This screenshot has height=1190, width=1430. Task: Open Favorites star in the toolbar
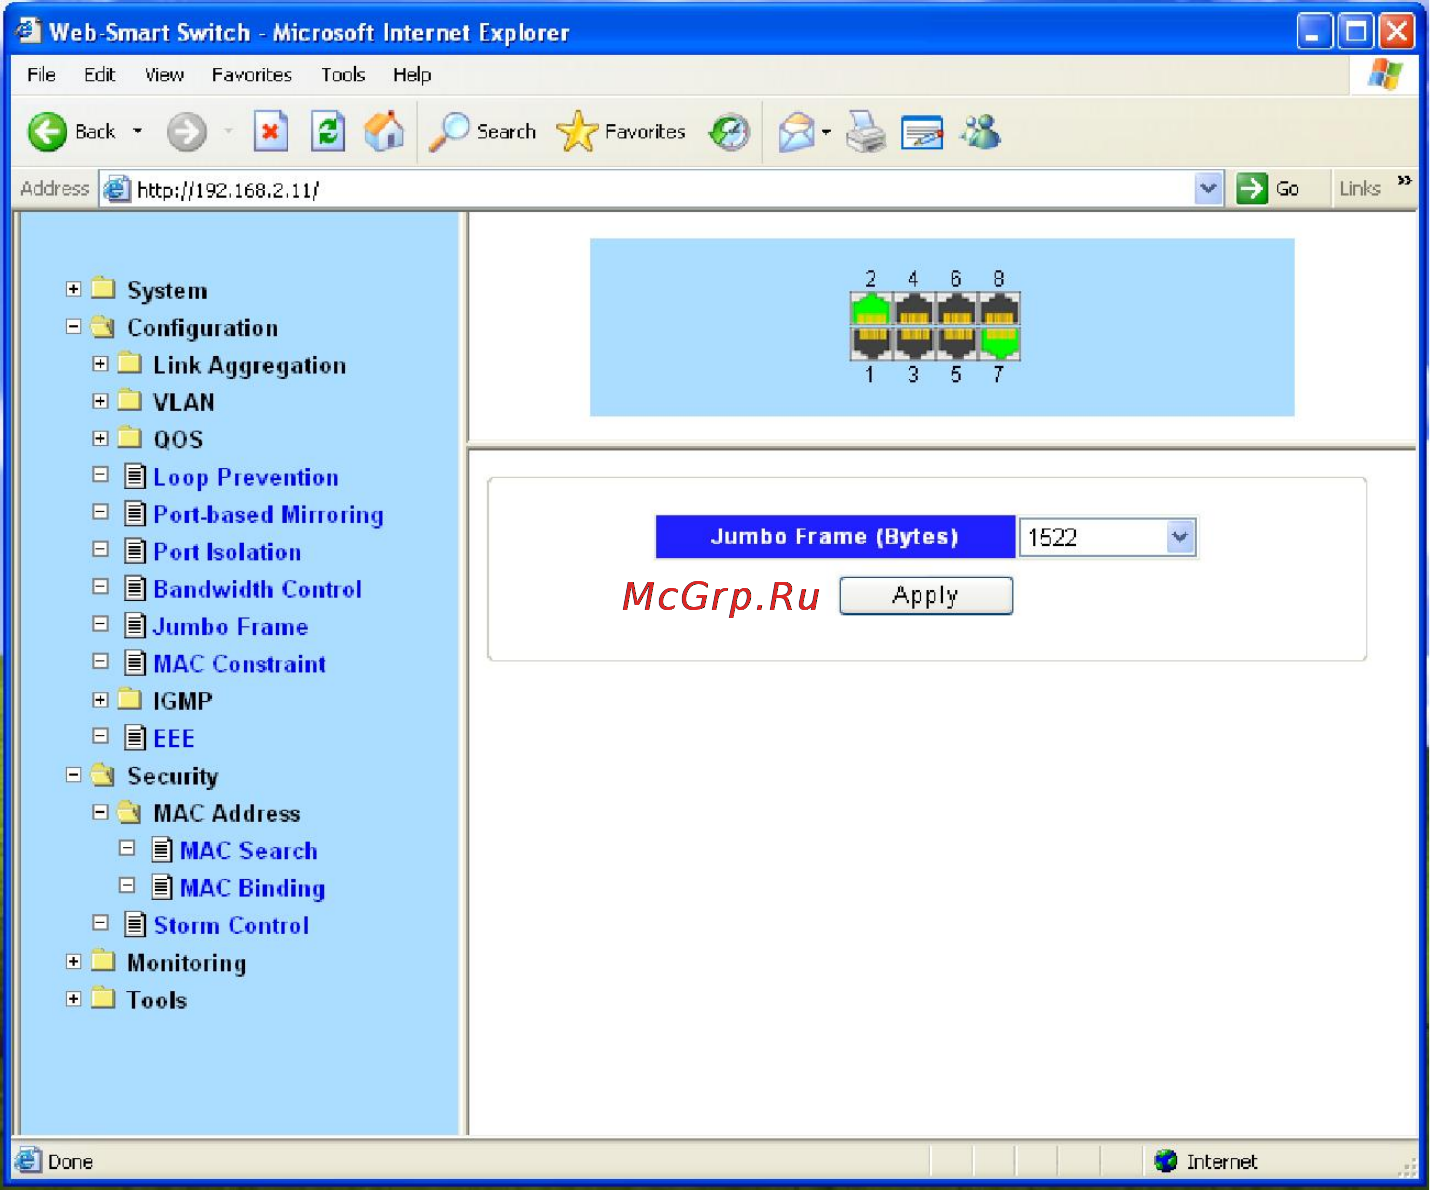621,132
